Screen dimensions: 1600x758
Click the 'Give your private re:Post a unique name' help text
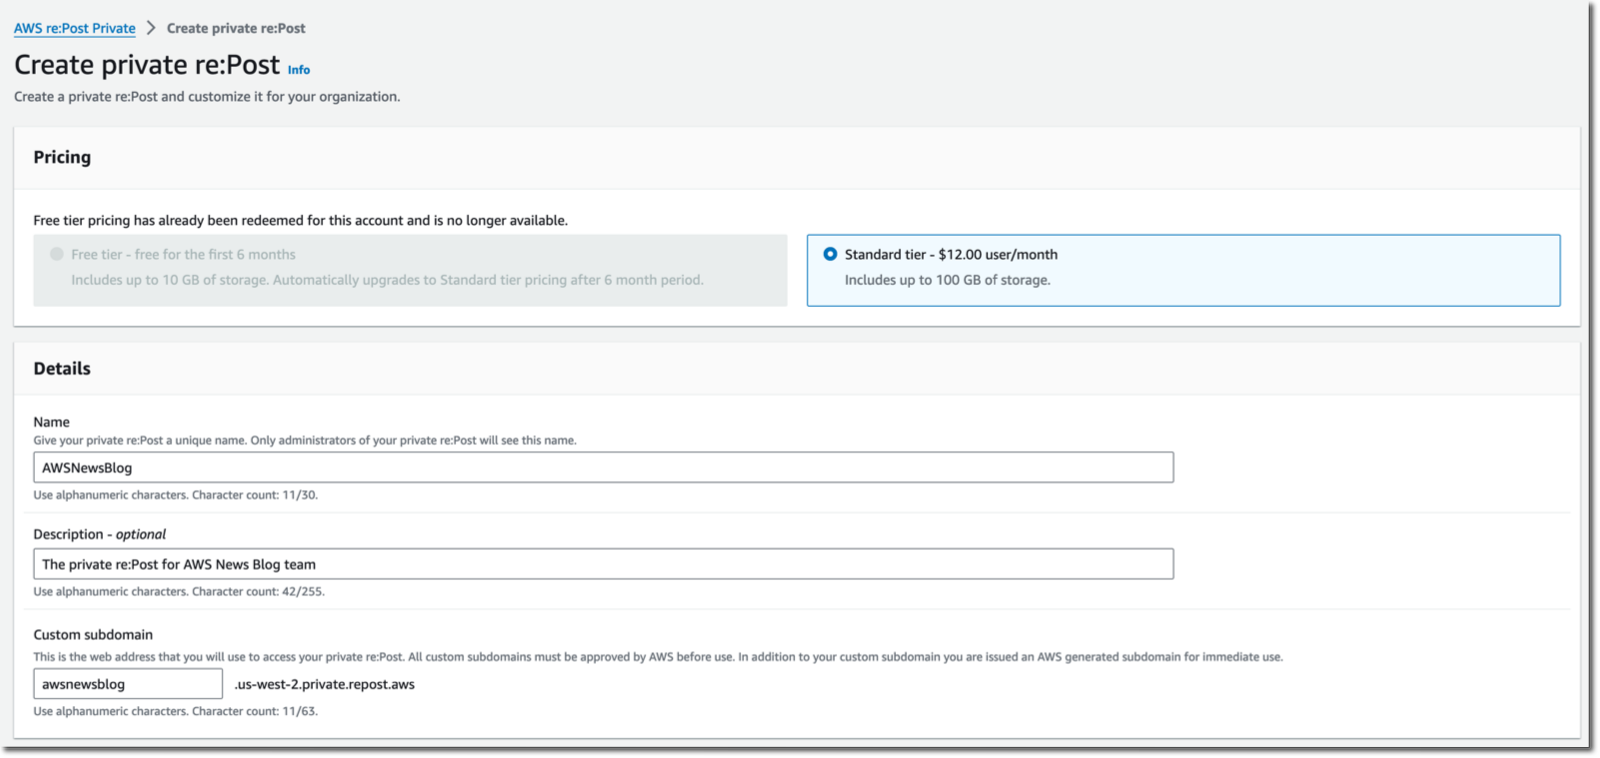pyautogui.click(x=305, y=440)
